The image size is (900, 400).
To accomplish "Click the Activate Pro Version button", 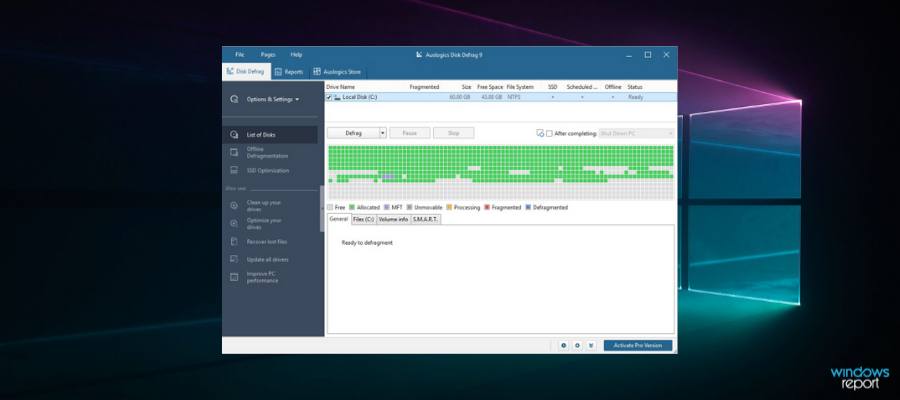I will 638,345.
